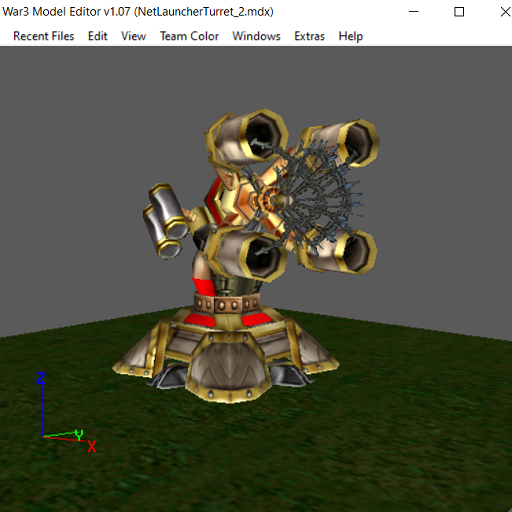This screenshot has height=512, width=512.
Task: Click the red team color stripe on base
Action: [x=200, y=320]
